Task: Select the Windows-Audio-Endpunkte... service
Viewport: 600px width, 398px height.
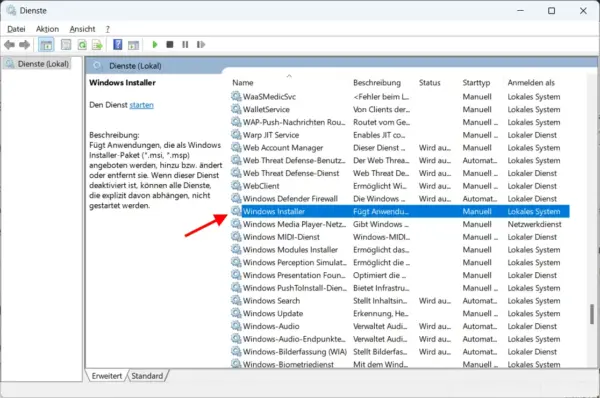Action: tap(400, 339)
